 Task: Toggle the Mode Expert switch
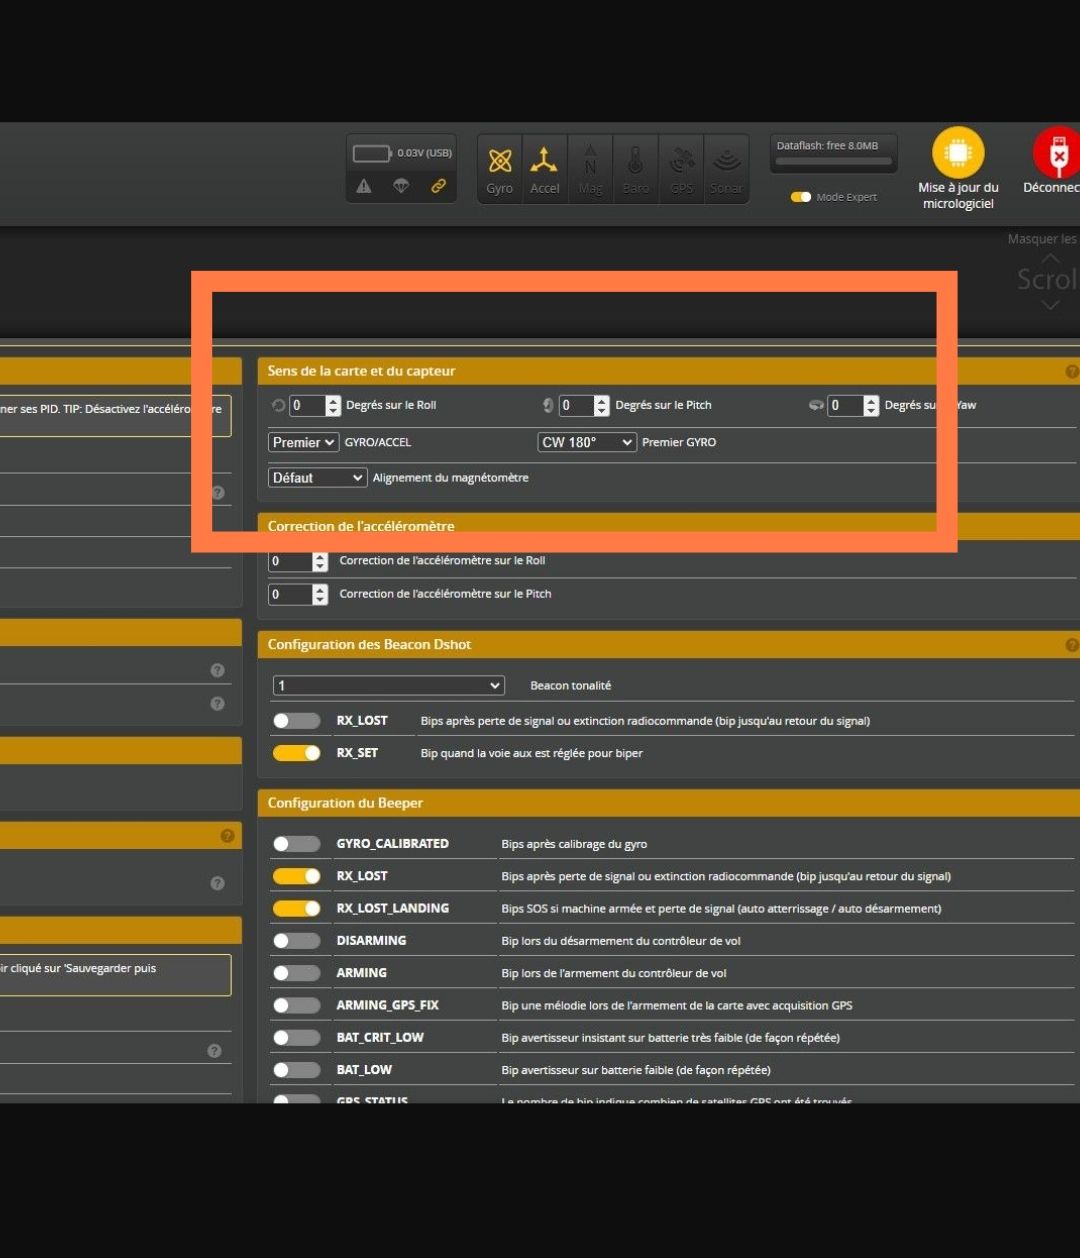coord(801,197)
